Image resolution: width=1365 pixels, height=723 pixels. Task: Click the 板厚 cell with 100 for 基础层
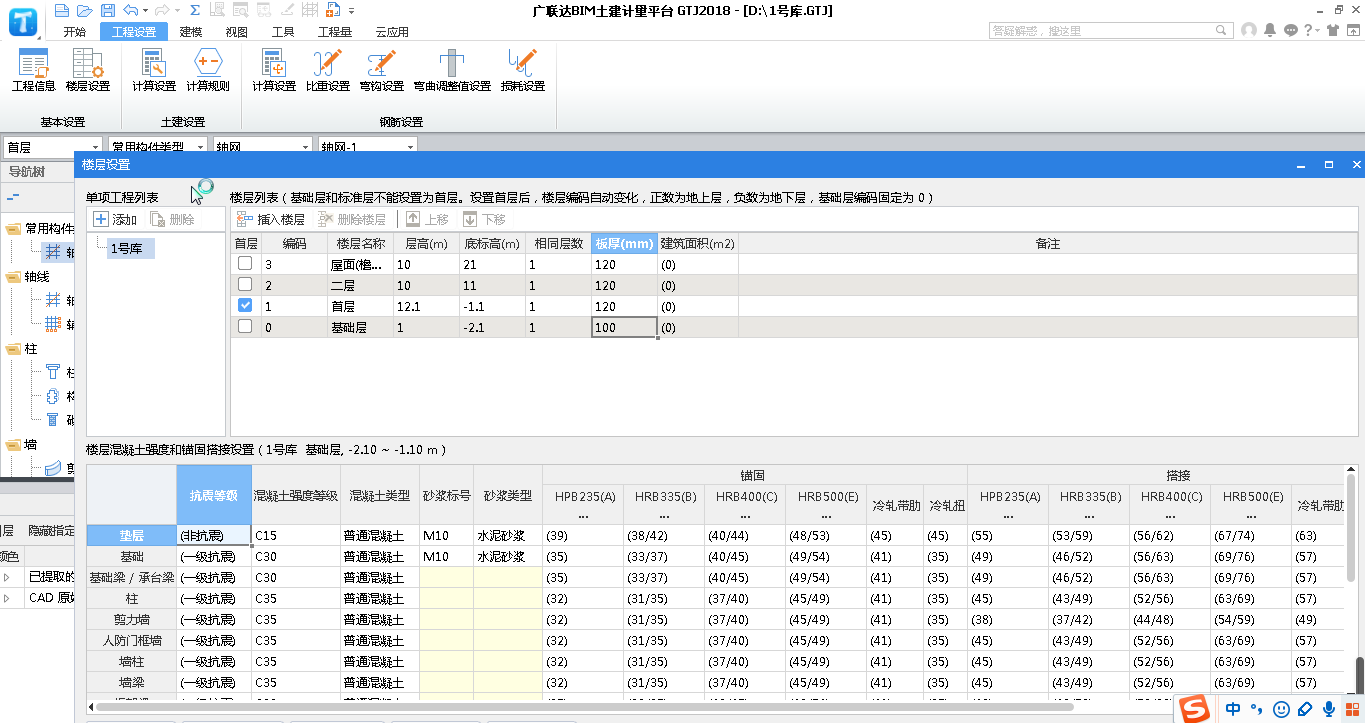pos(624,327)
